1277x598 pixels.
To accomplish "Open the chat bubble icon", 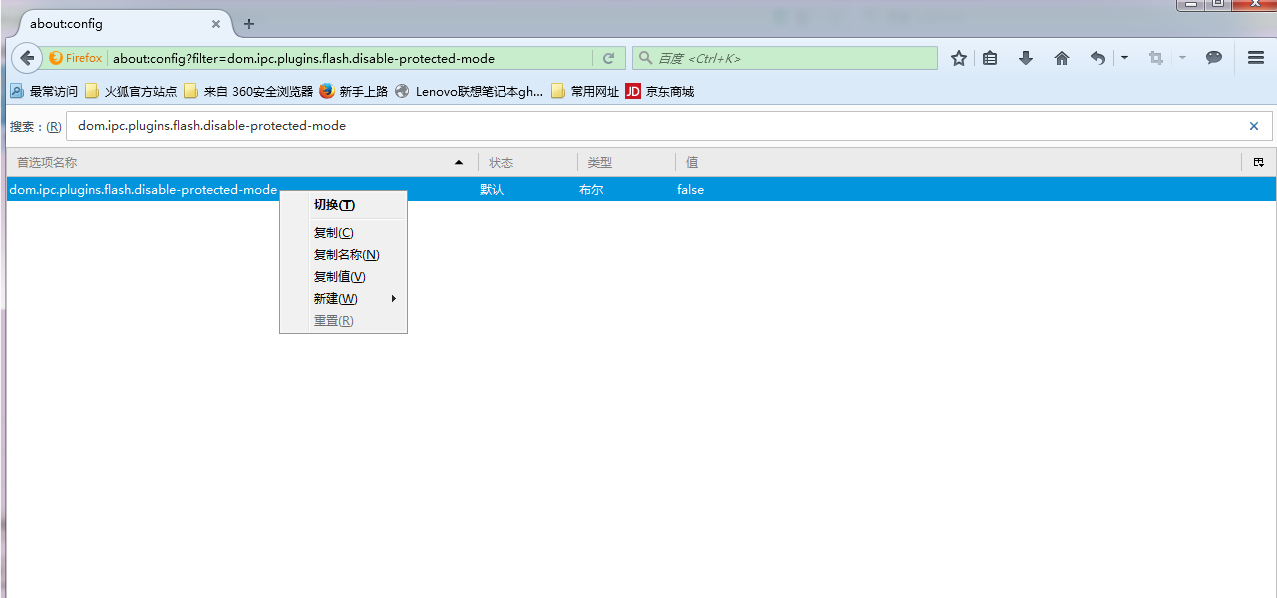I will (x=1214, y=58).
